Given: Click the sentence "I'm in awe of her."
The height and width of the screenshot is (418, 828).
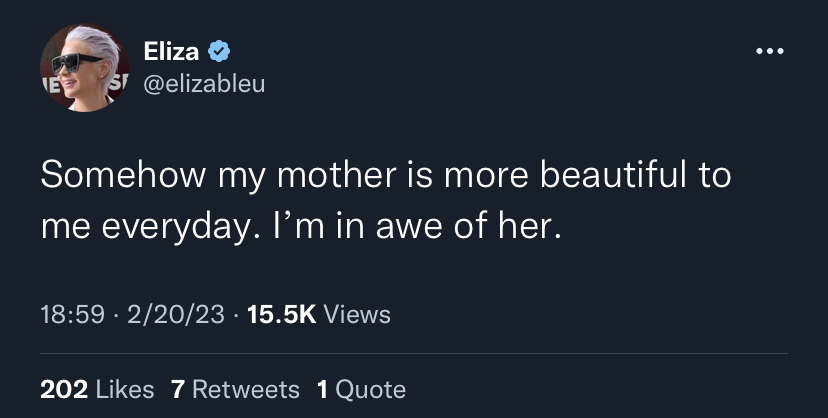Looking at the screenshot, I should pos(417,227).
